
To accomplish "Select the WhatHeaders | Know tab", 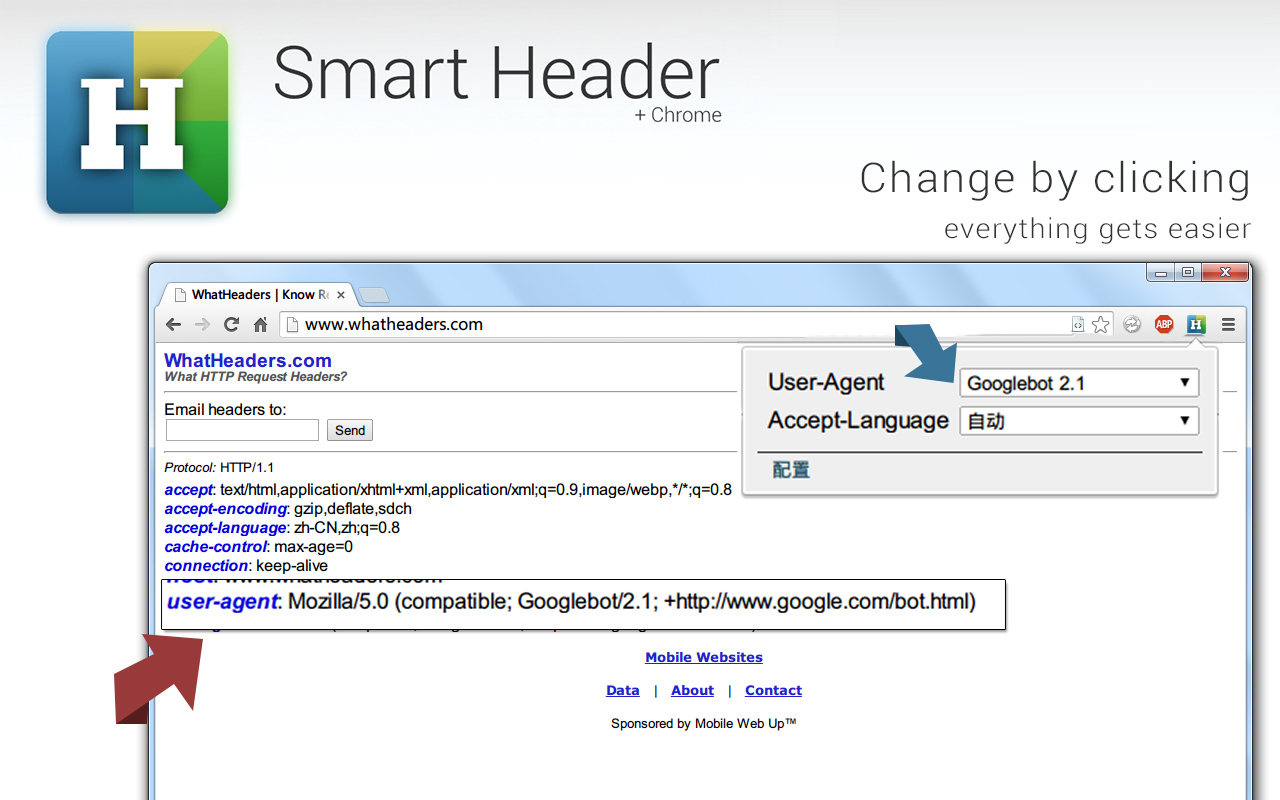I will point(260,295).
